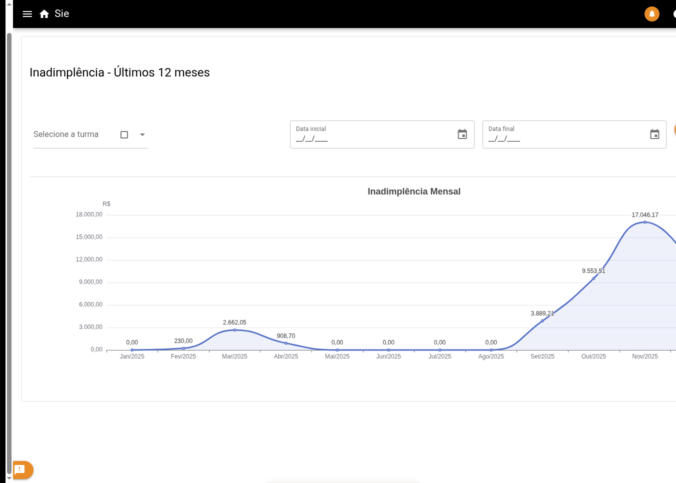This screenshot has height=483, width=676.
Task: Expand the Selecione a turma dropdown arrow
Action: 142,135
